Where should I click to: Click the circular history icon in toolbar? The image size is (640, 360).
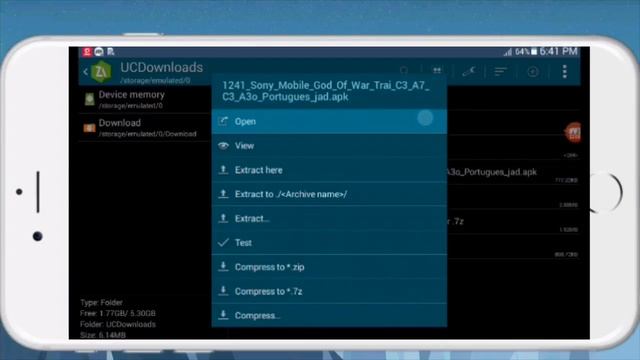point(533,71)
